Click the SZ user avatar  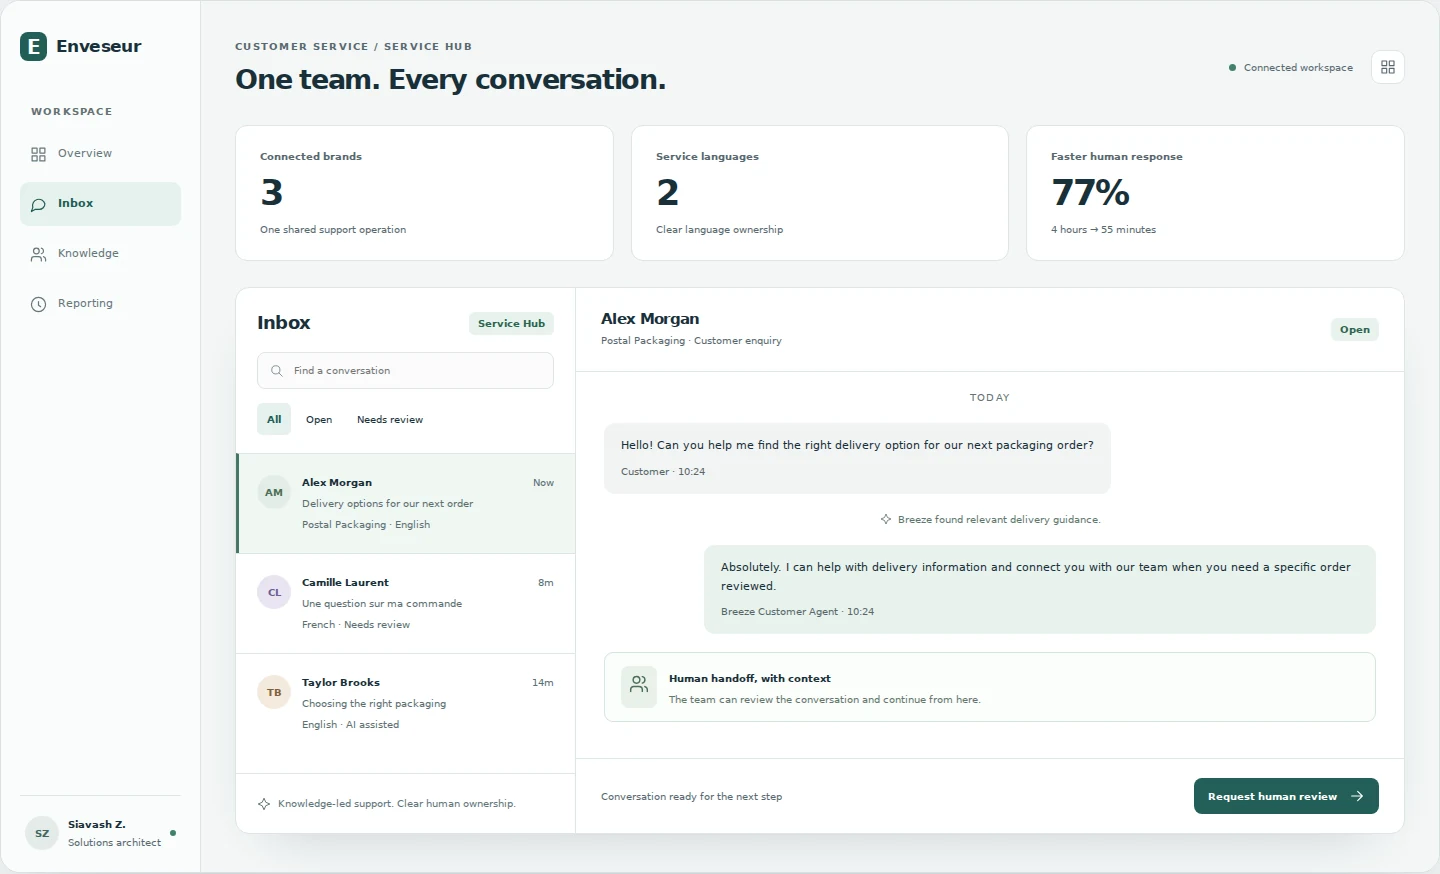coord(42,833)
